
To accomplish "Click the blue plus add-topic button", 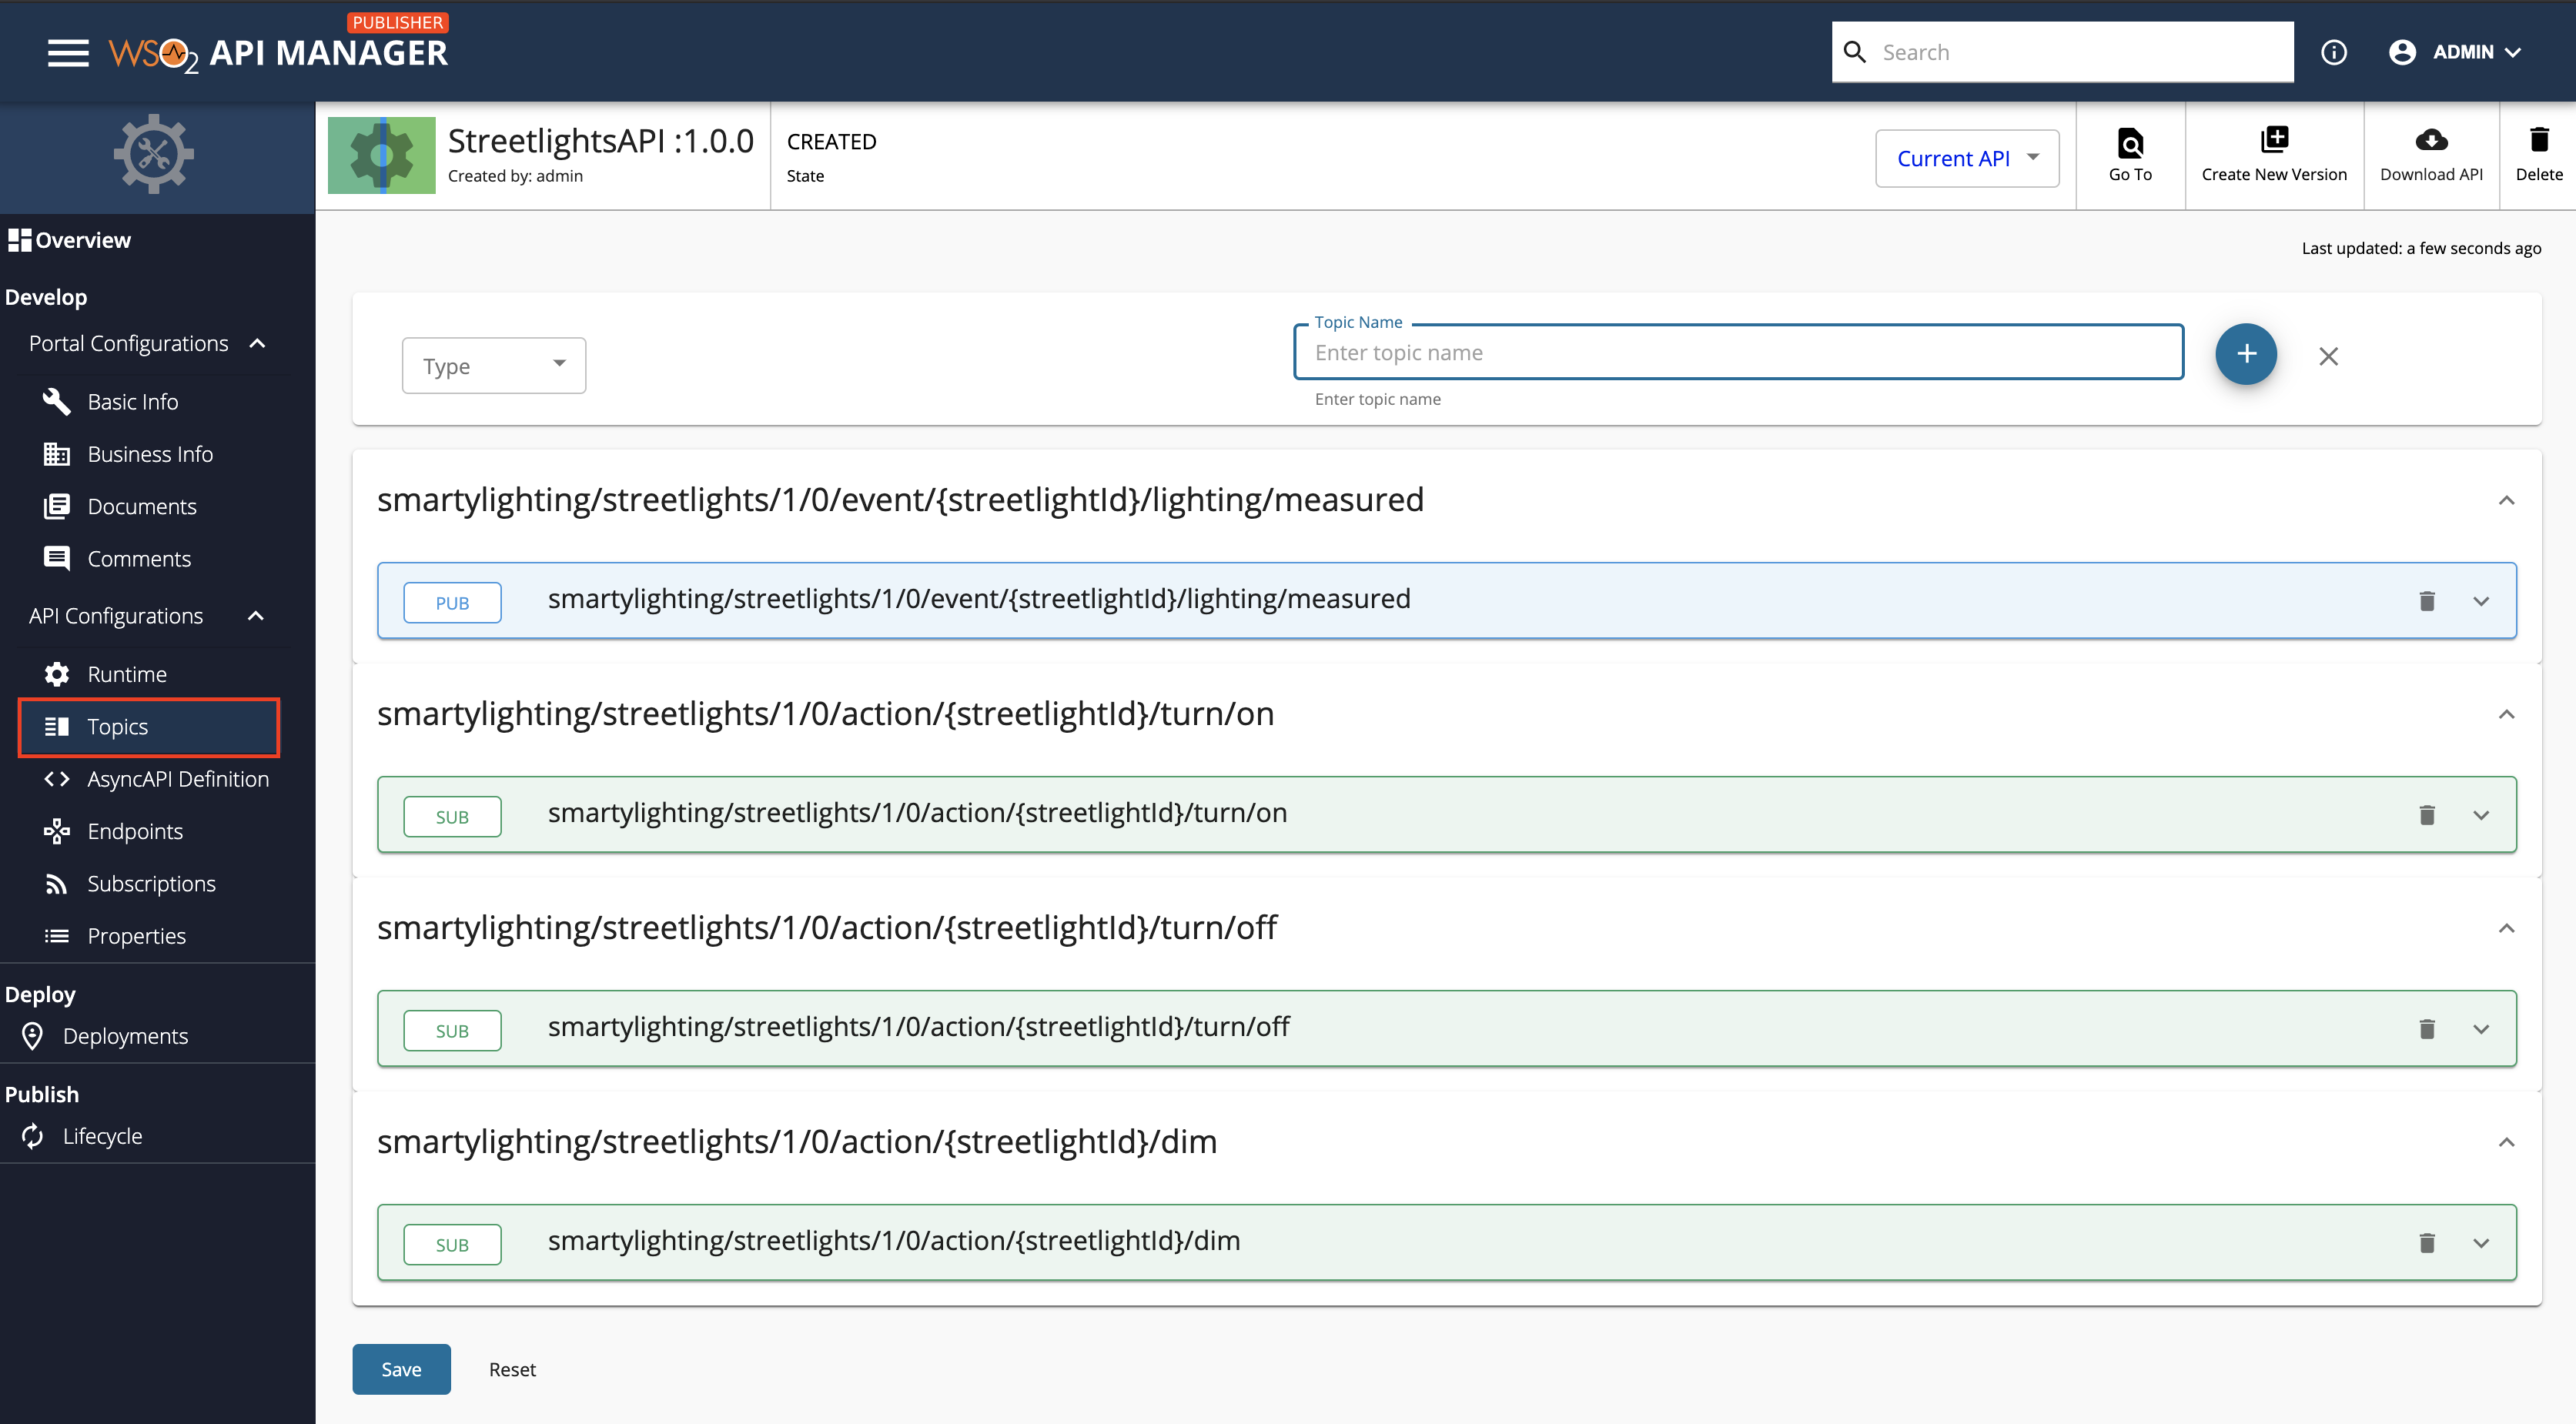I will [x=2246, y=354].
